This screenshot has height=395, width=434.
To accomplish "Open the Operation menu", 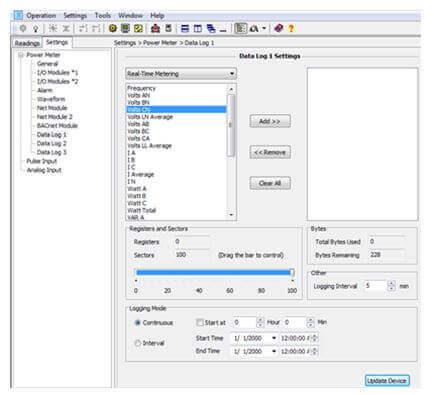I will (41, 16).
